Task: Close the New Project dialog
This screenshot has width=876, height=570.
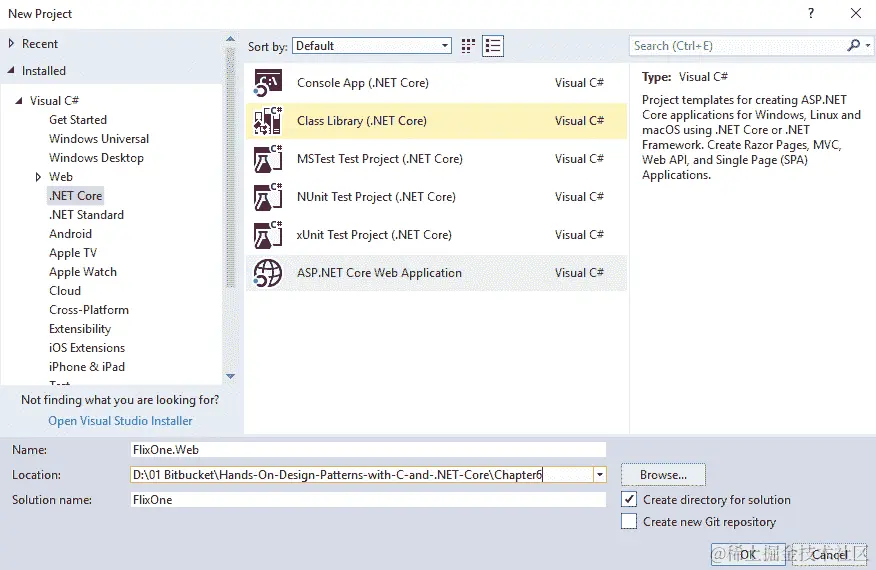Action: click(x=855, y=13)
